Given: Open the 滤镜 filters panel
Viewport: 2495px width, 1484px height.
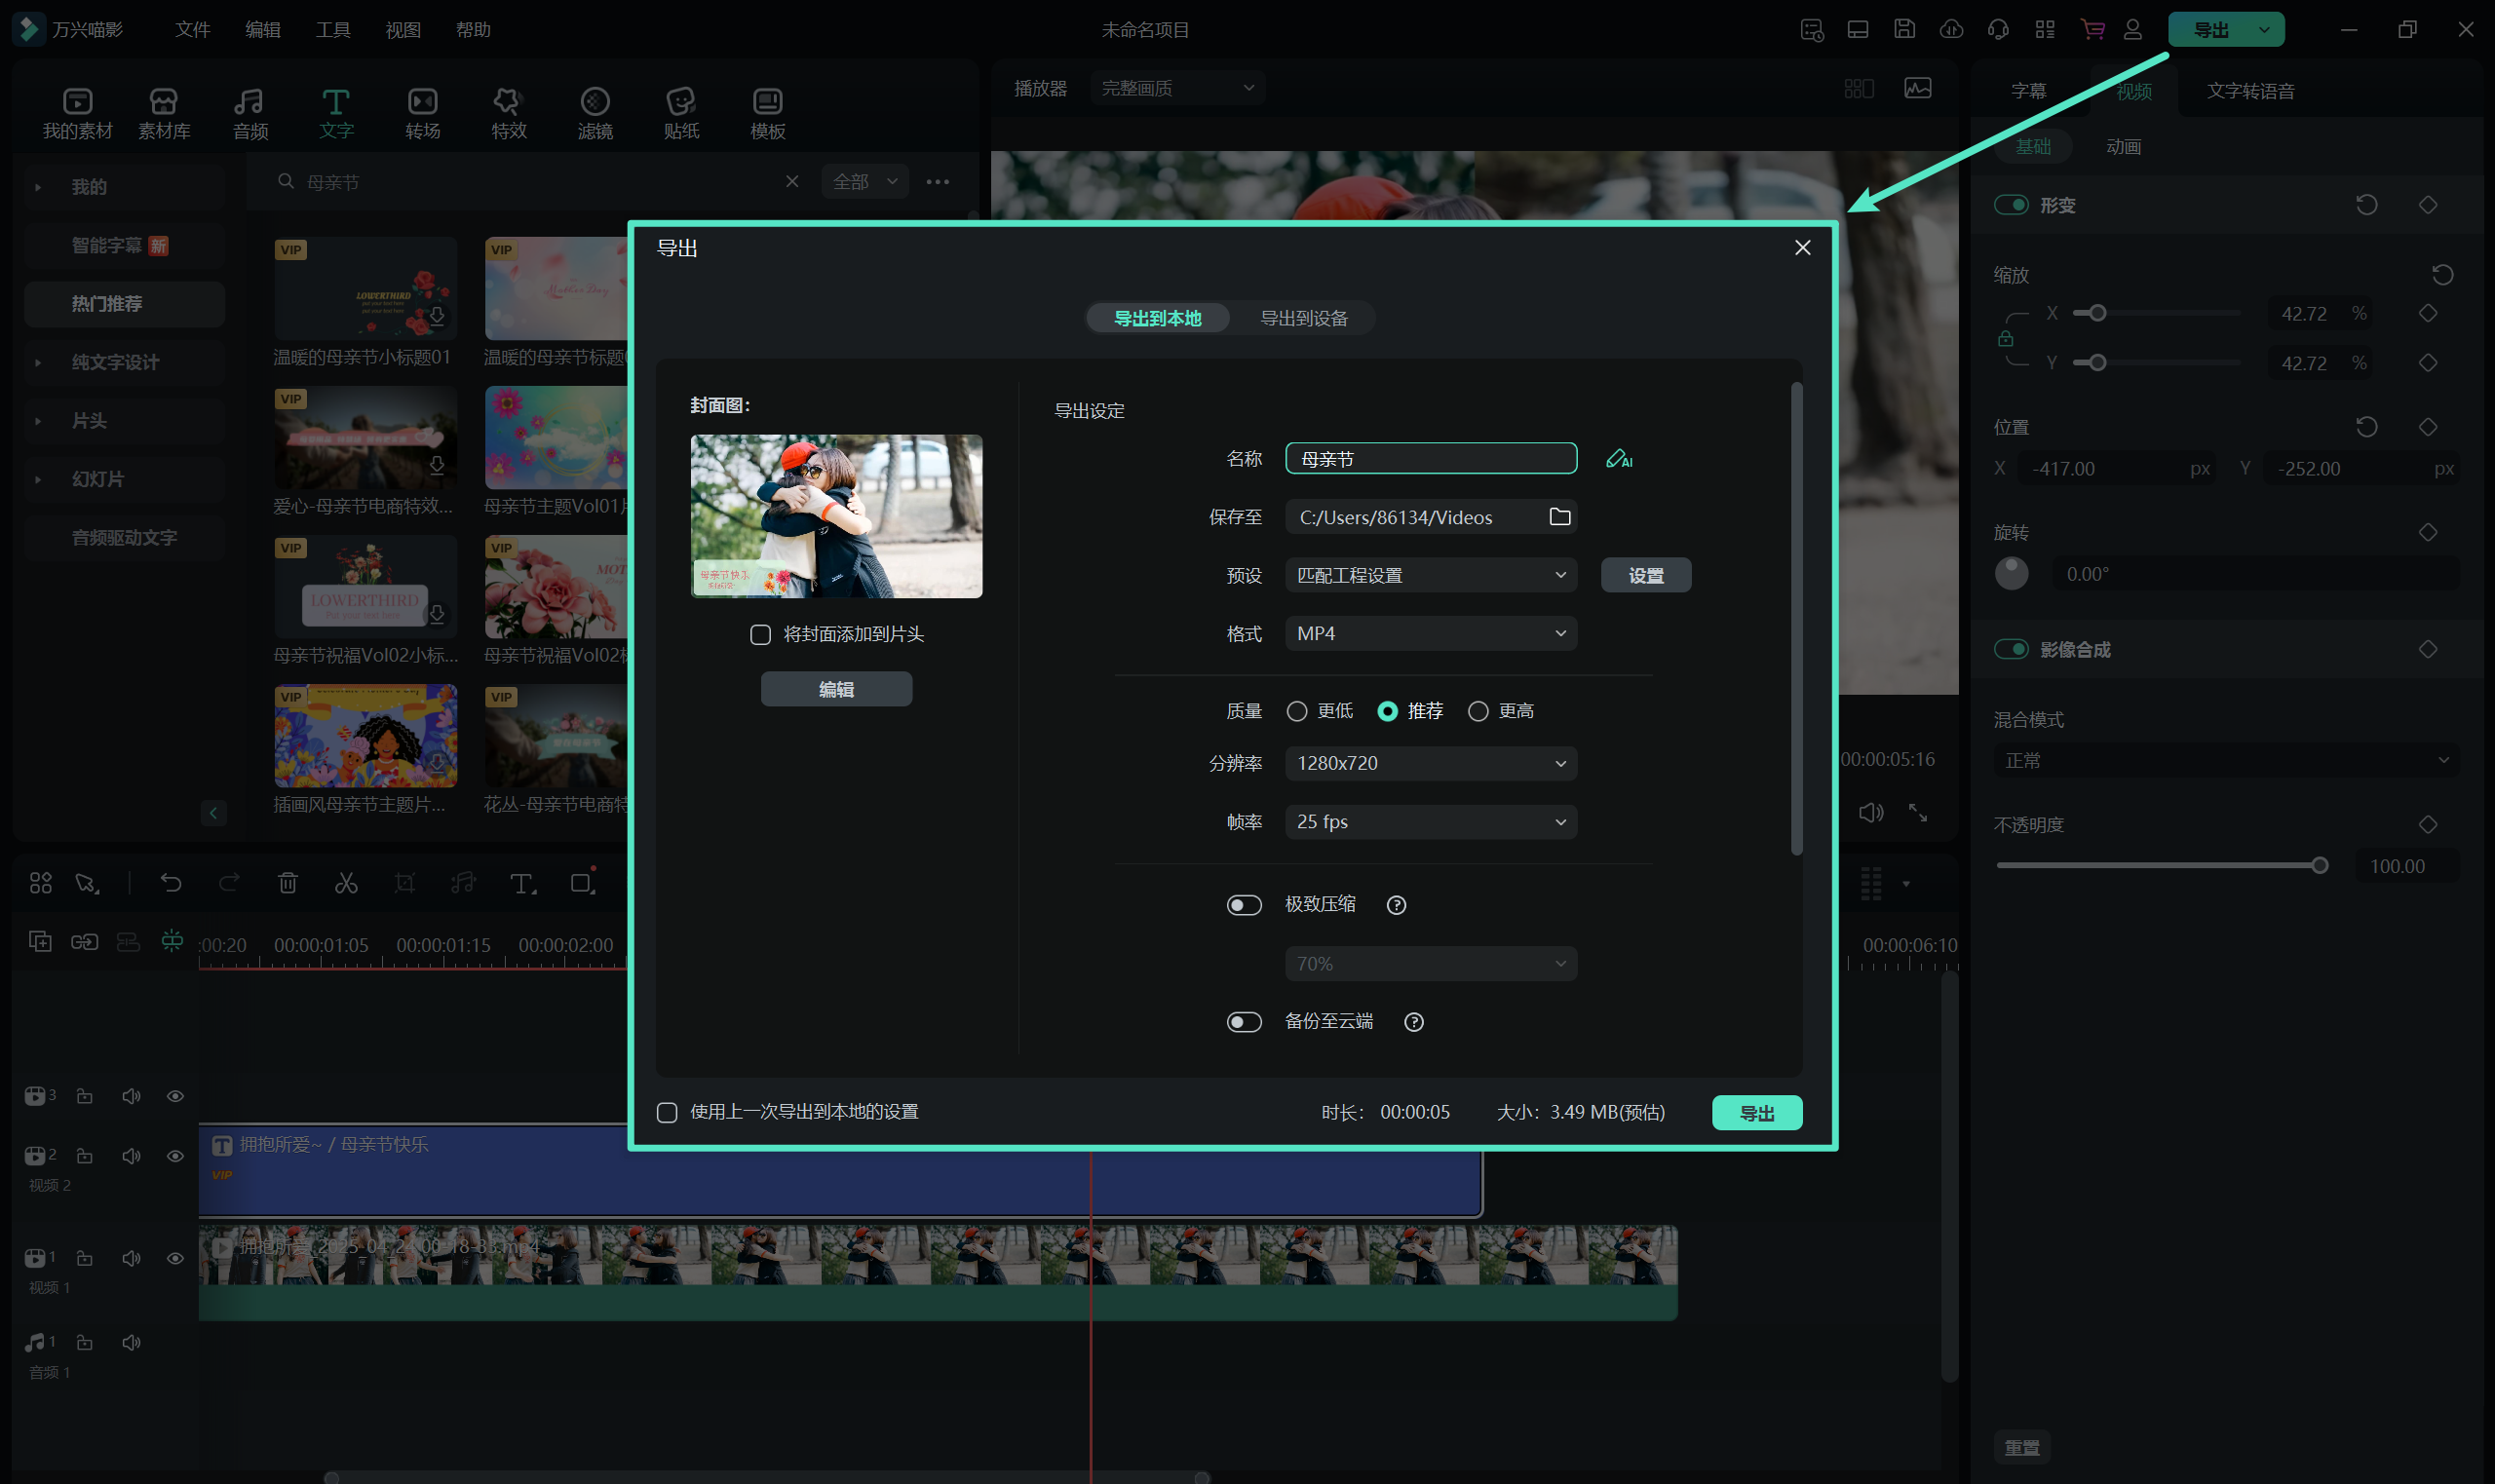Looking at the screenshot, I should coord(595,112).
